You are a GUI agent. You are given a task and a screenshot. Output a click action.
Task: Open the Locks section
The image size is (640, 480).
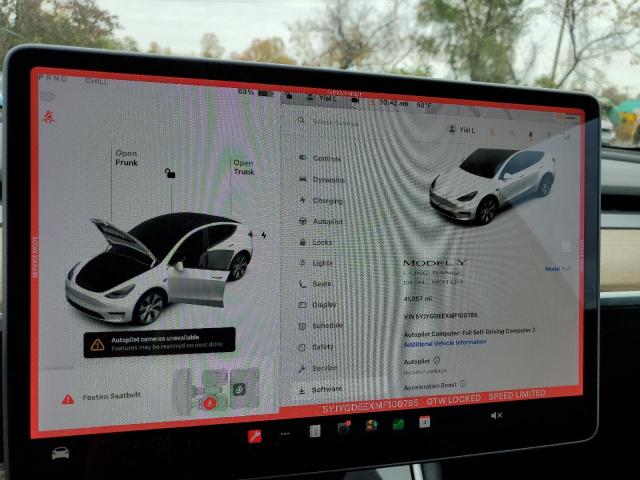[x=322, y=242]
